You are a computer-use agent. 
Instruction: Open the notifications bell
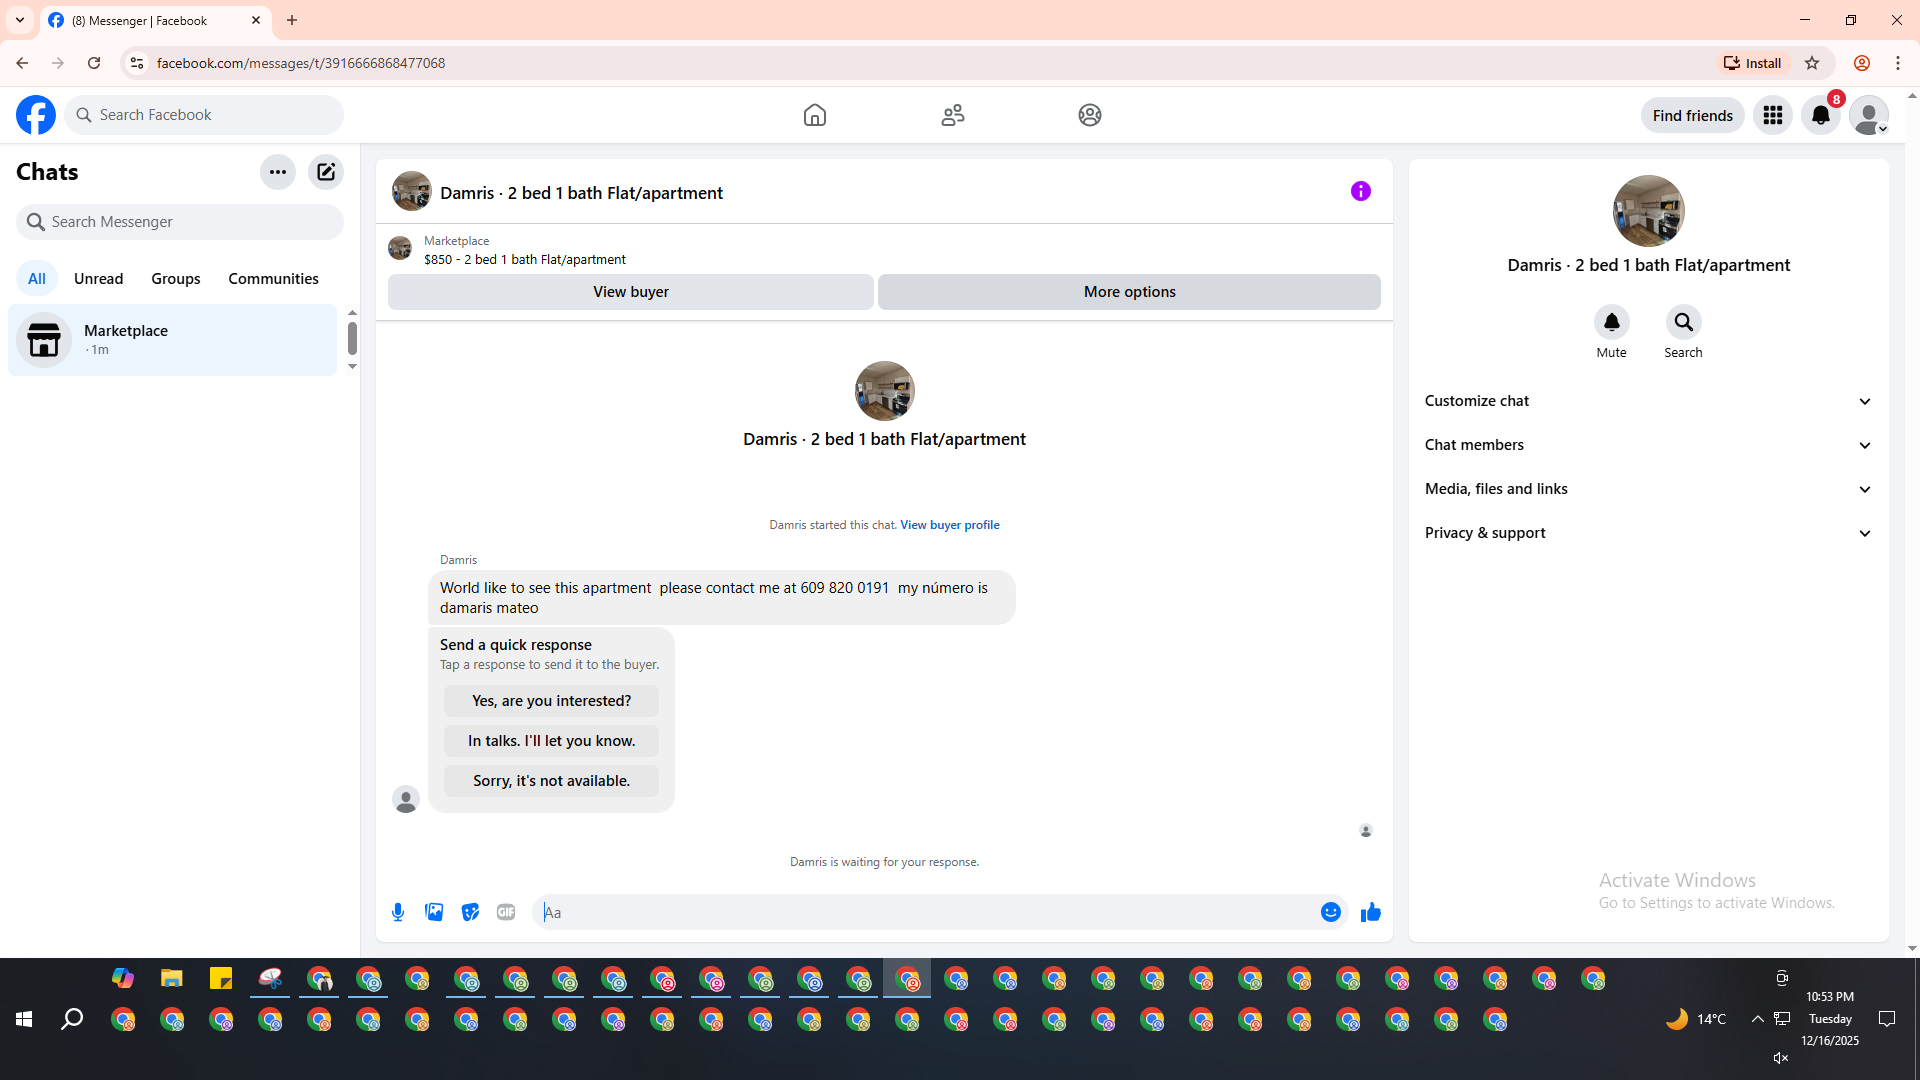1821,115
